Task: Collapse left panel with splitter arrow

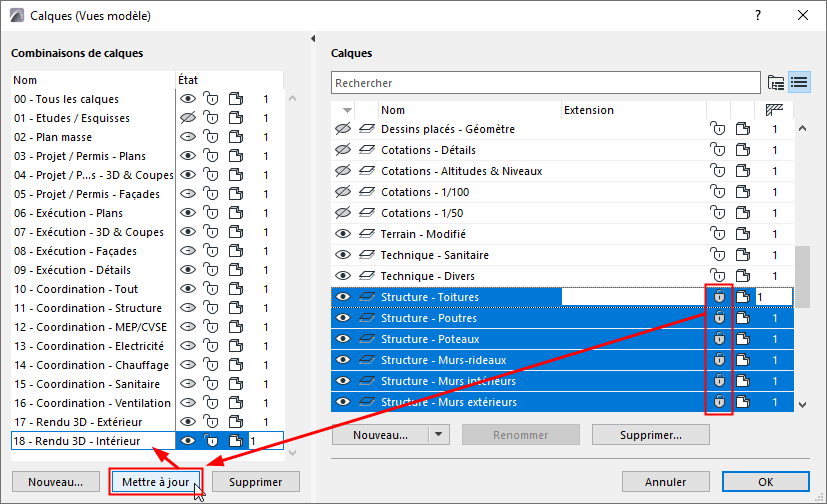Action: point(313,38)
